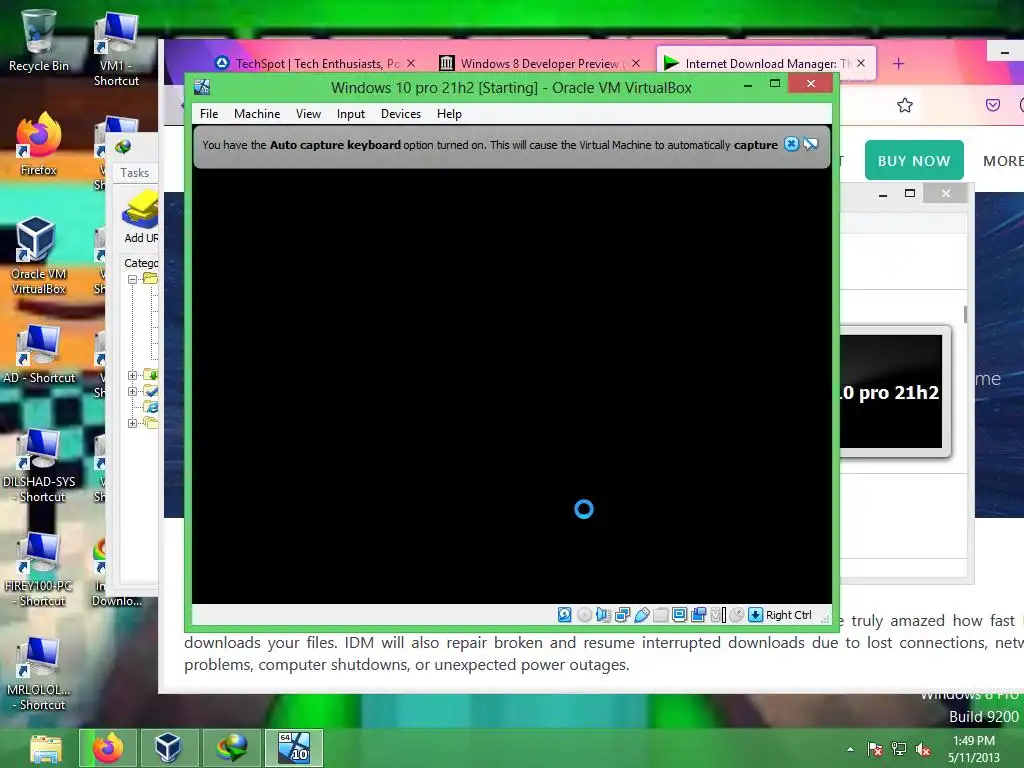The image size is (1024, 768).
Task: Close the Windows 8 Developer Preview tab
Action: click(635, 63)
